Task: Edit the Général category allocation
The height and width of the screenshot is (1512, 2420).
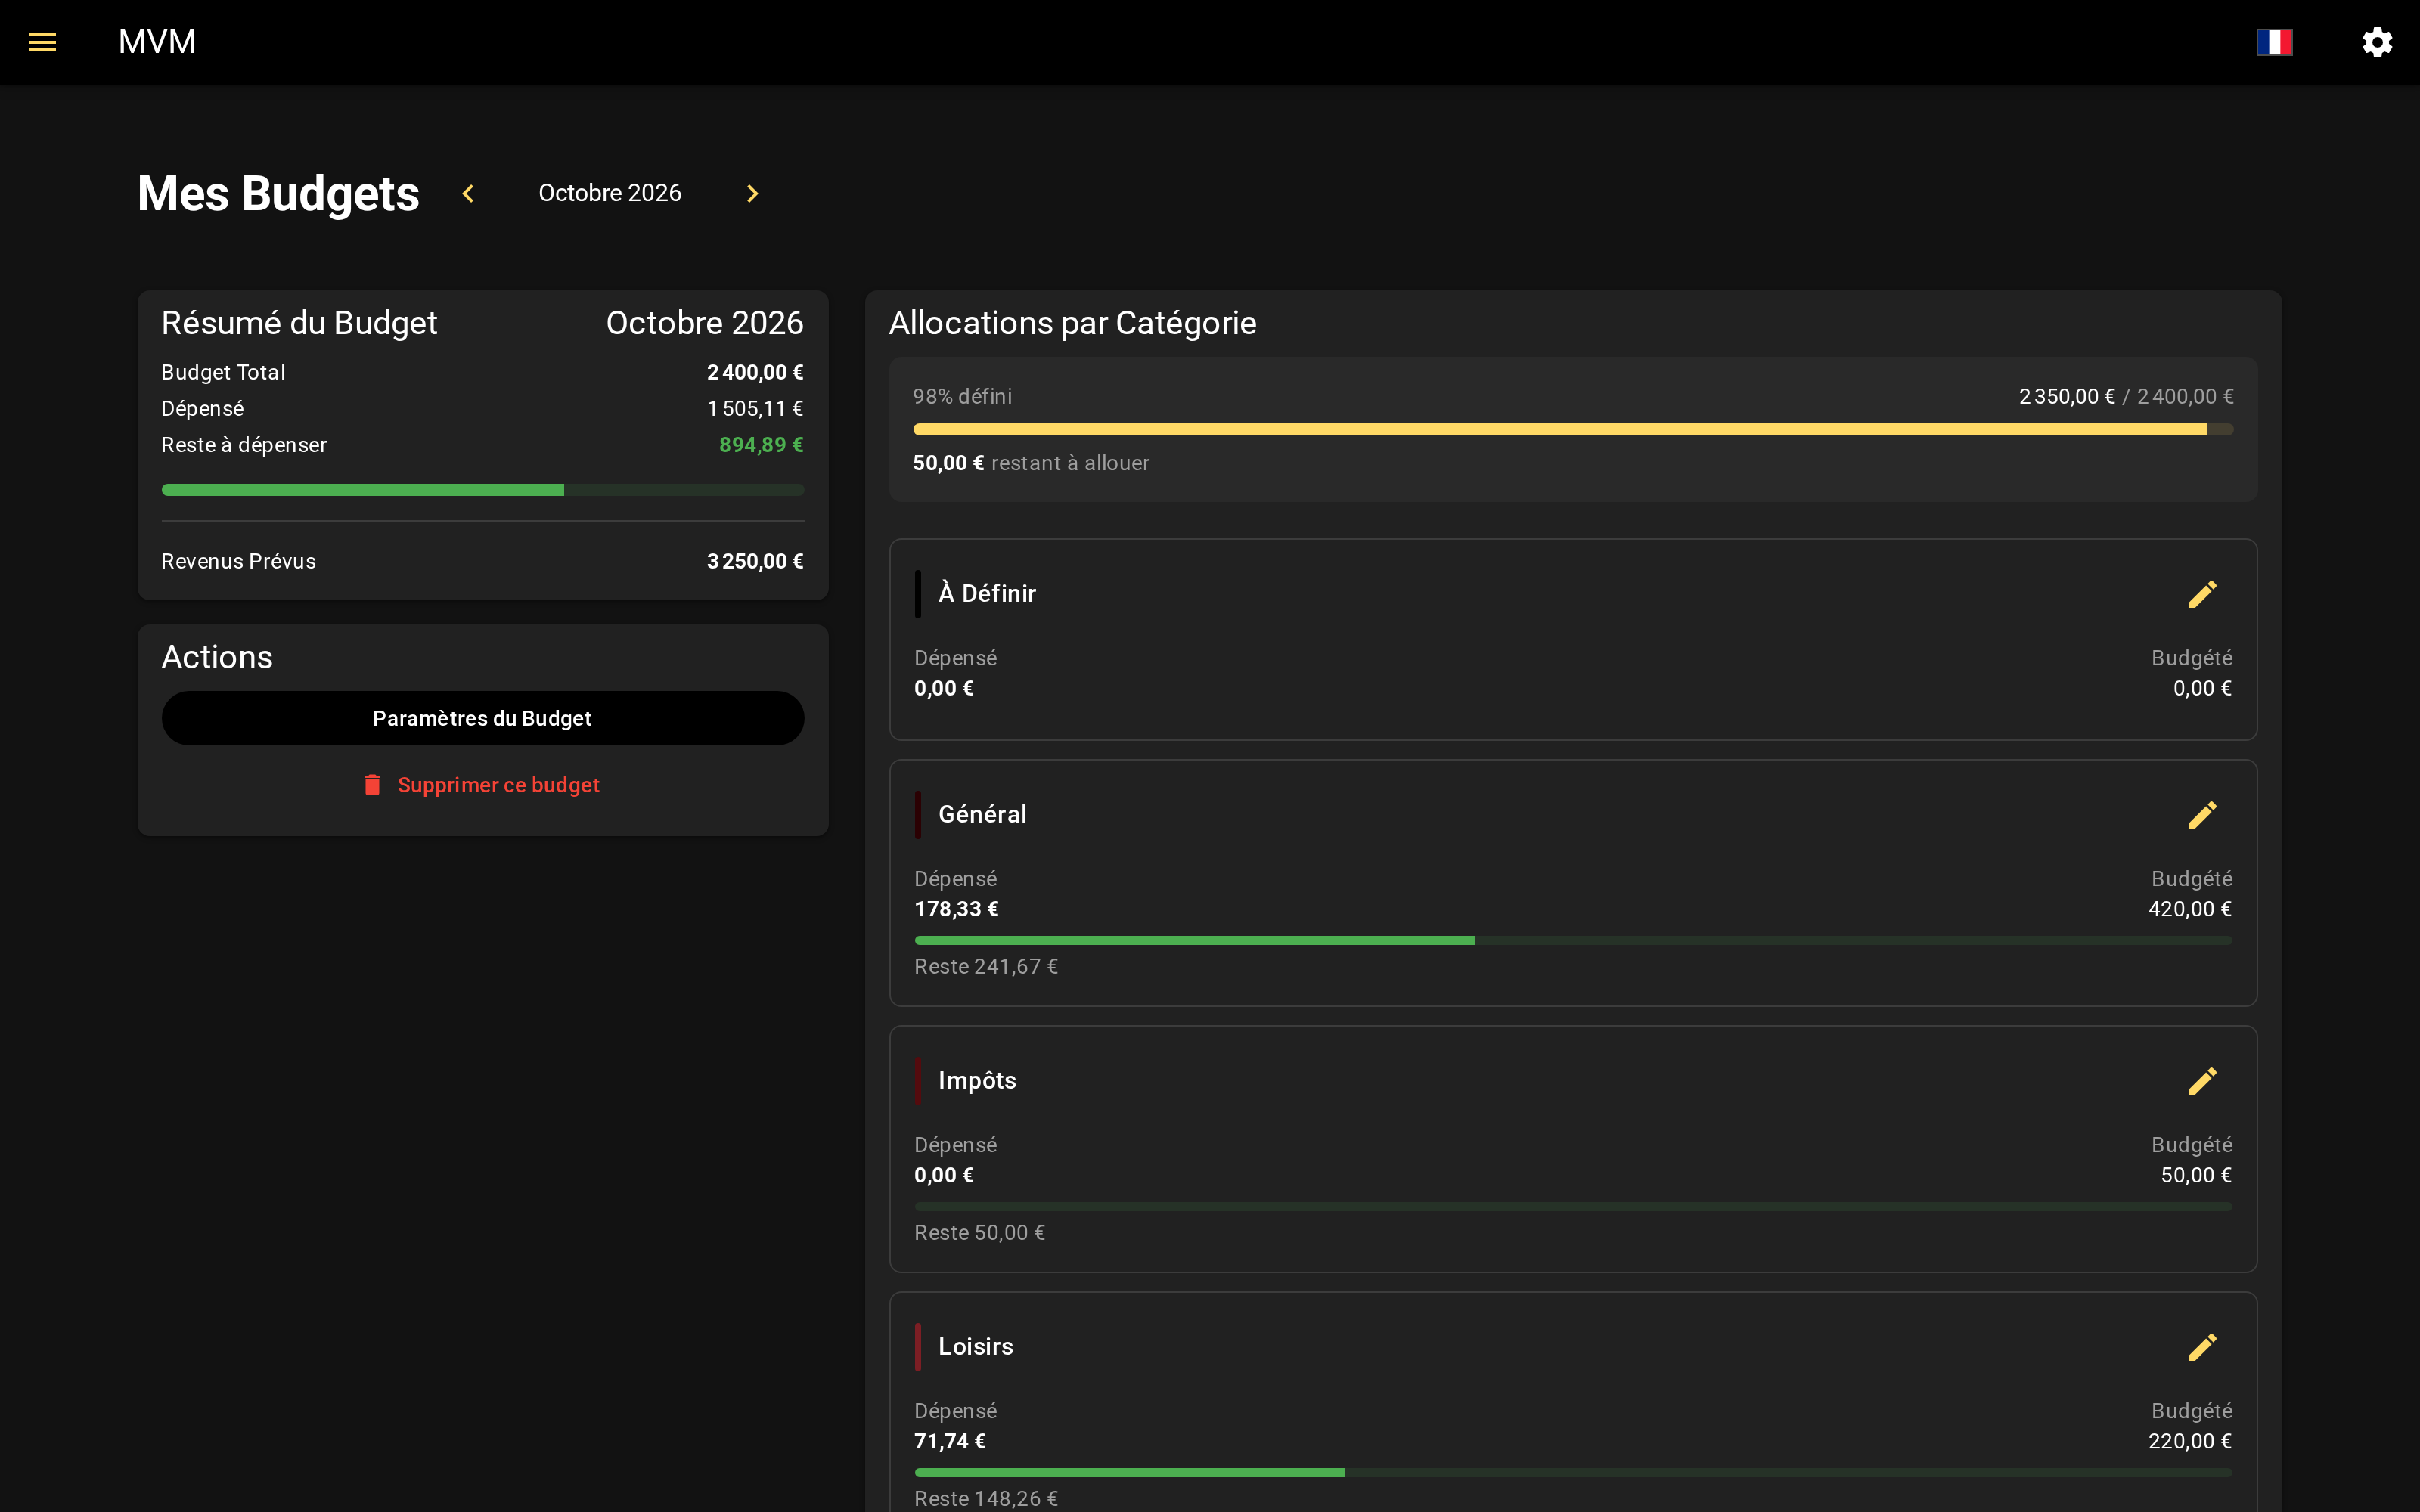Action: 2202,815
